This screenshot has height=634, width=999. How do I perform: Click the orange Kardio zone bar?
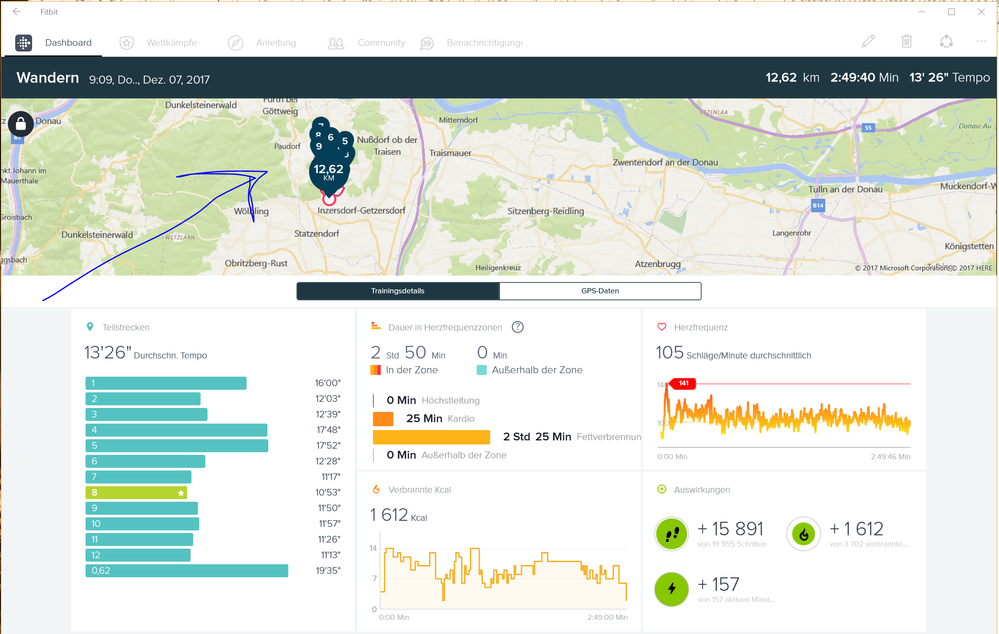tap(383, 419)
